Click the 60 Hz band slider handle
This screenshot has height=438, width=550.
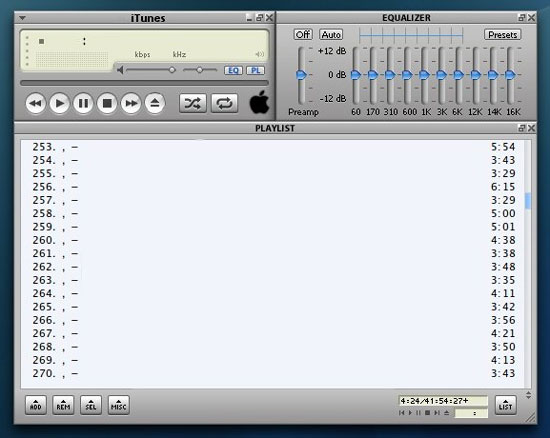tap(356, 74)
